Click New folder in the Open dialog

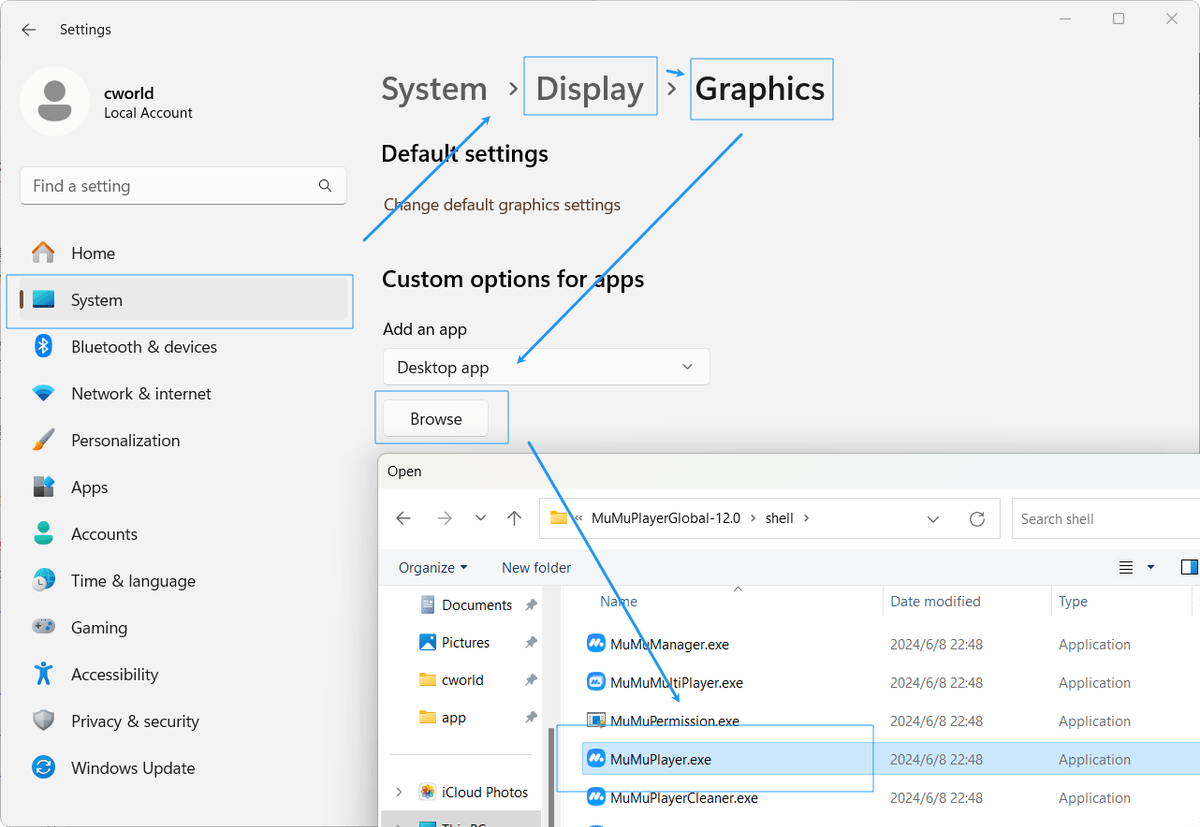(536, 567)
